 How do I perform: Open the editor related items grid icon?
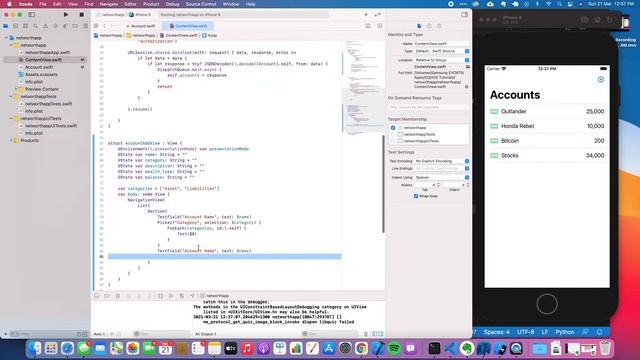pyautogui.click(x=96, y=26)
